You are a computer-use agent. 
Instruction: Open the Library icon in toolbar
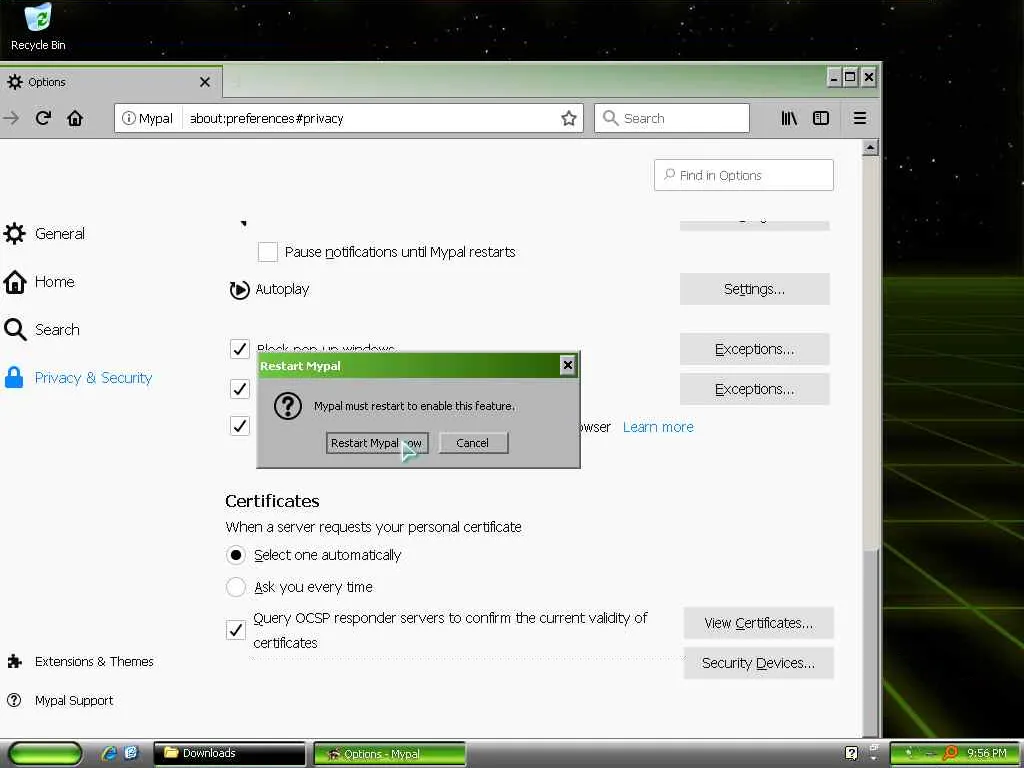pos(789,118)
